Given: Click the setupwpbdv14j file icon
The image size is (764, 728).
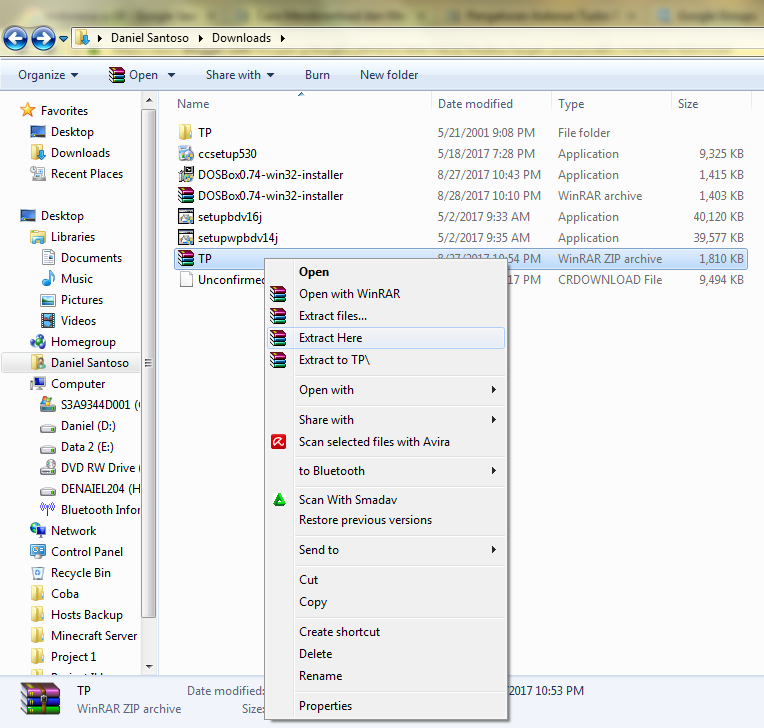Looking at the screenshot, I should (186, 237).
